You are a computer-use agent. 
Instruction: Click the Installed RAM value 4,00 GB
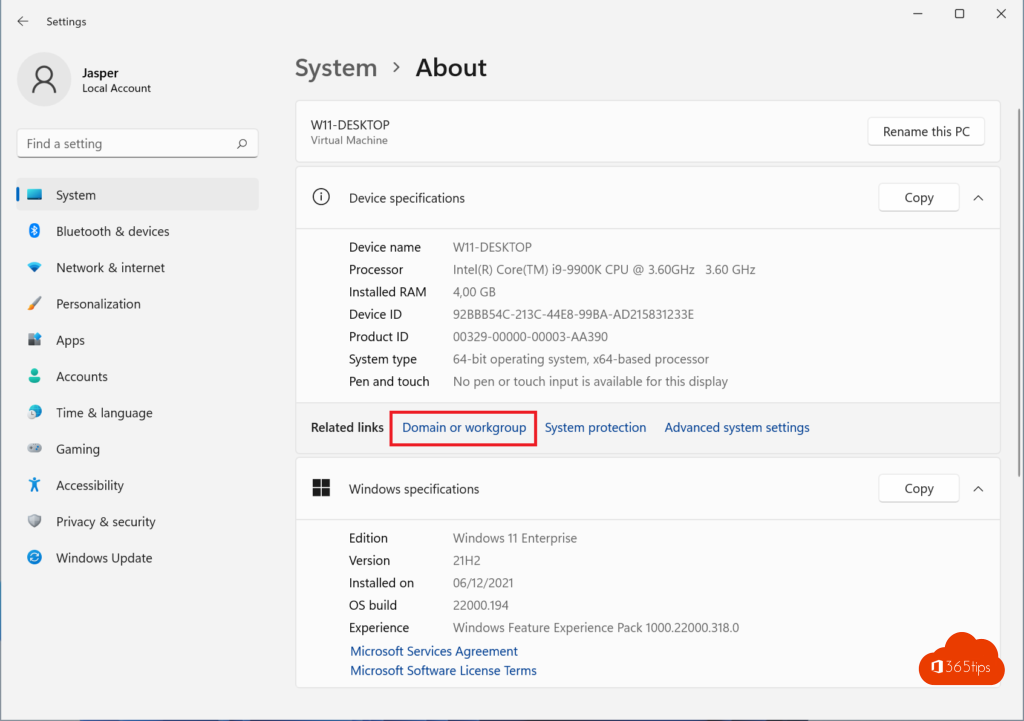474,292
